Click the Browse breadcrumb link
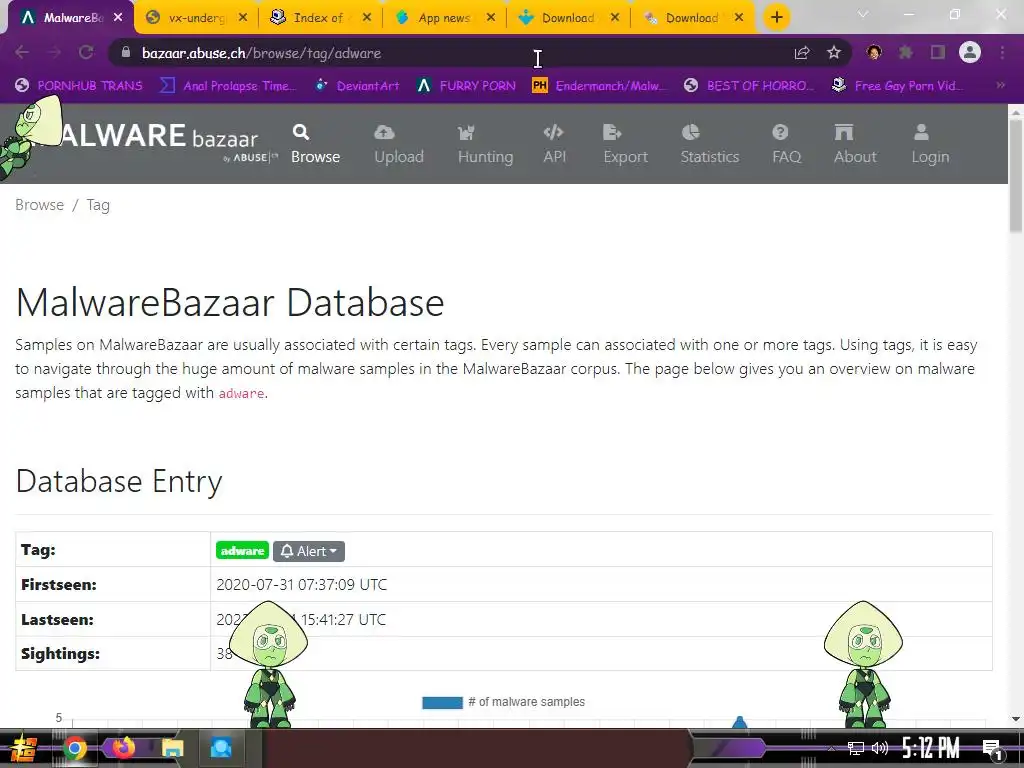1024x768 pixels. (40, 205)
